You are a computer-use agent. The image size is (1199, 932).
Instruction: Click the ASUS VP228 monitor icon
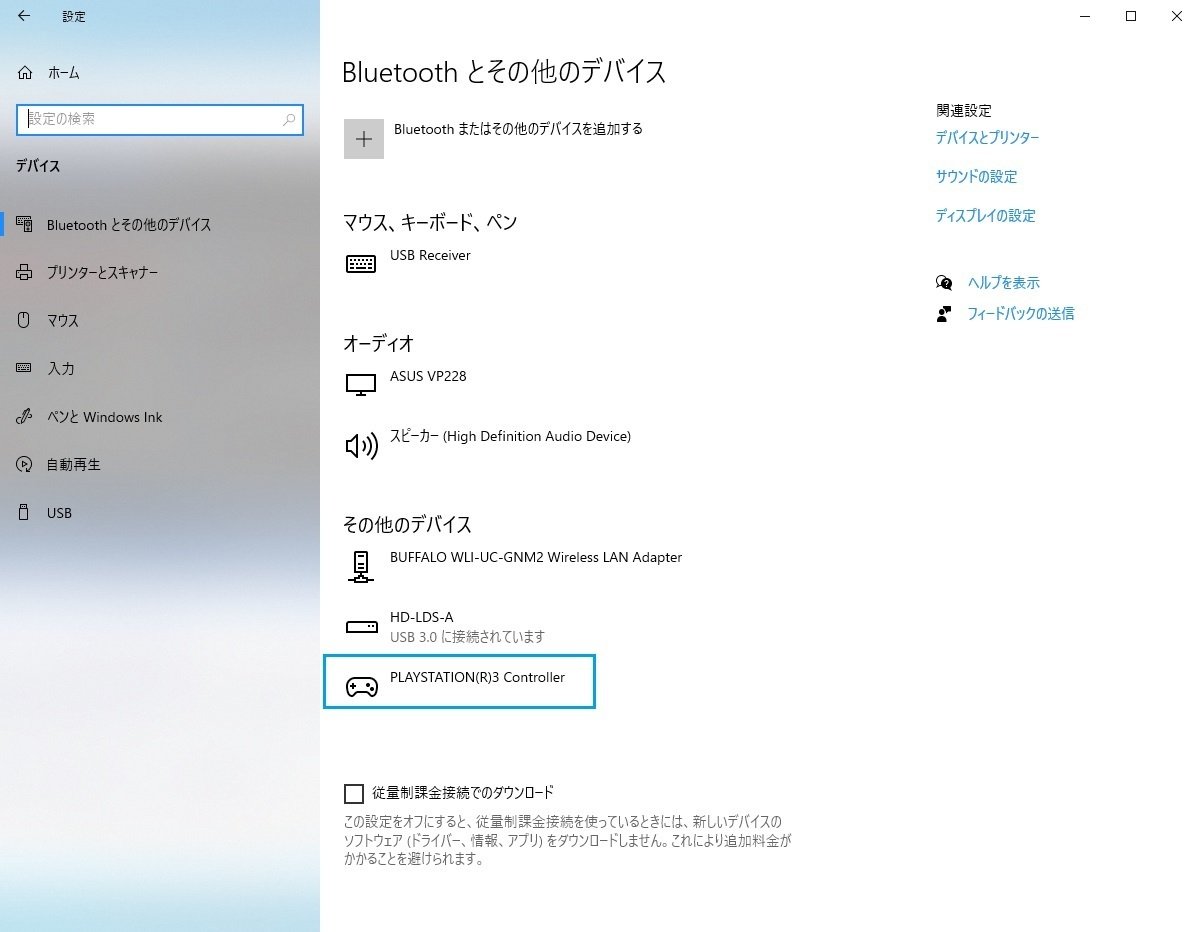pos(361,385)
